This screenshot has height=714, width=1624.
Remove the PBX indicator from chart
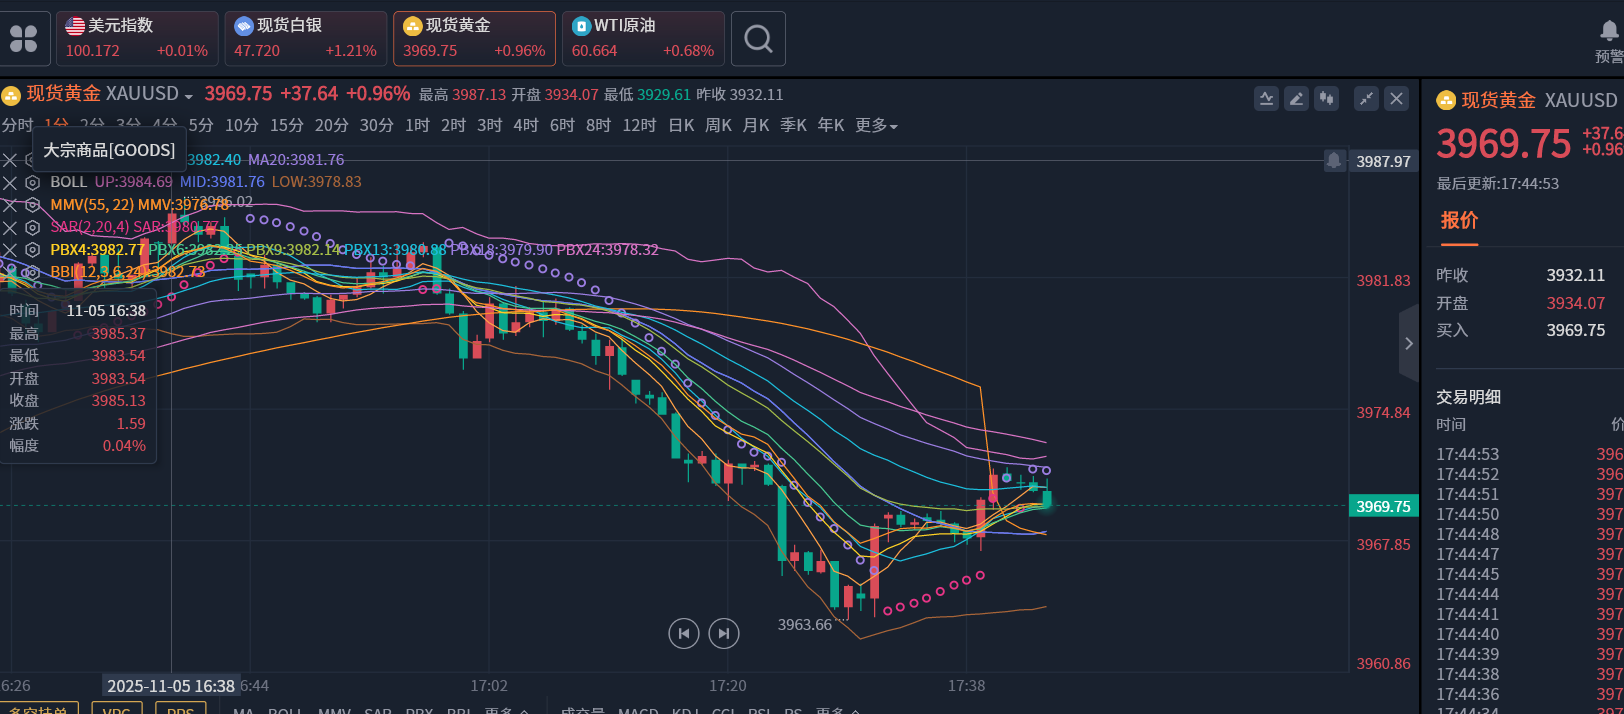coord(10,250)
